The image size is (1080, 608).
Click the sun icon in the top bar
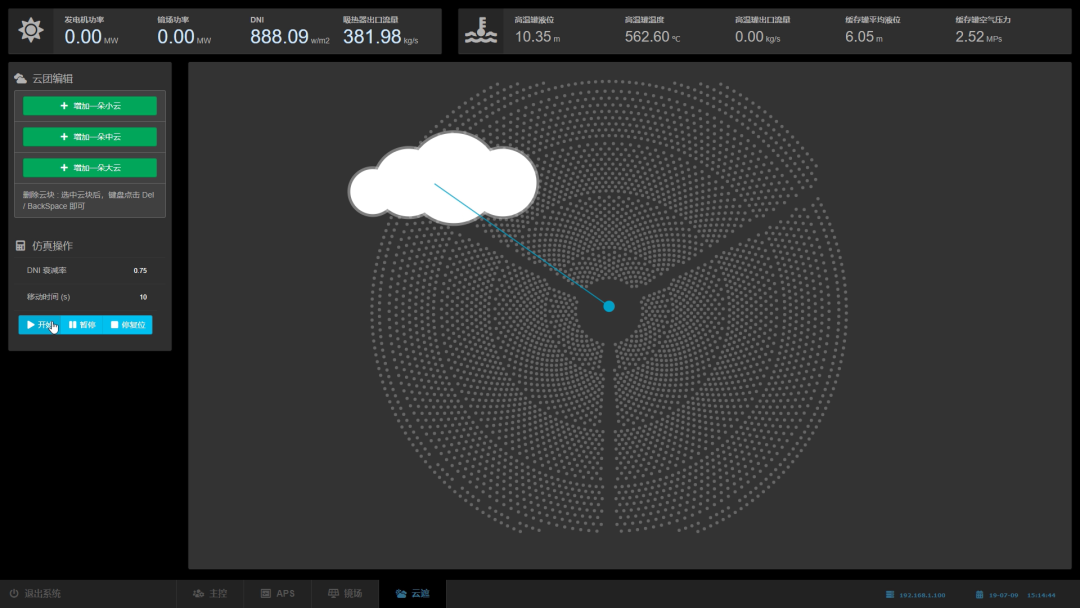[31, 31]
